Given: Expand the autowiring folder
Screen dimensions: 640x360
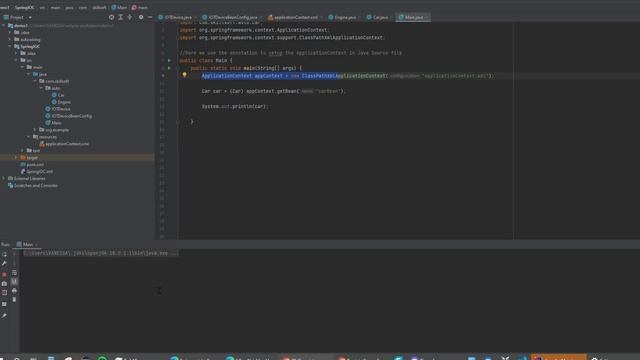Looking at the screenshot, I should (10, 39).
